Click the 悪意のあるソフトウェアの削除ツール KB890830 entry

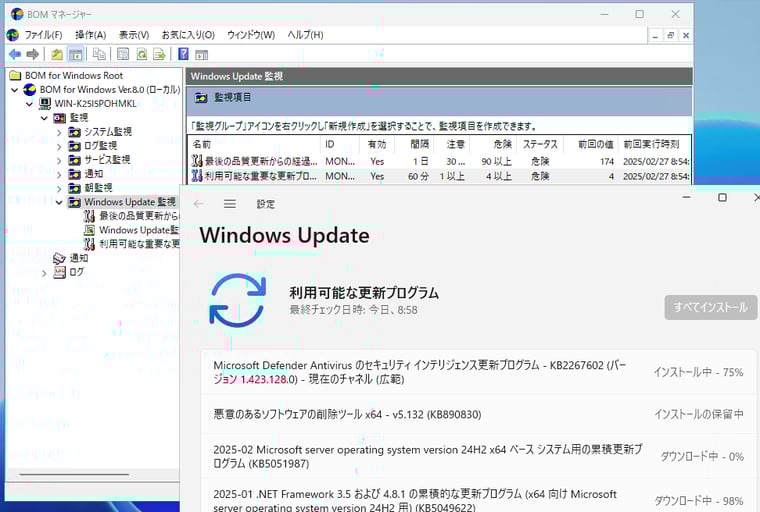[478, 414]
